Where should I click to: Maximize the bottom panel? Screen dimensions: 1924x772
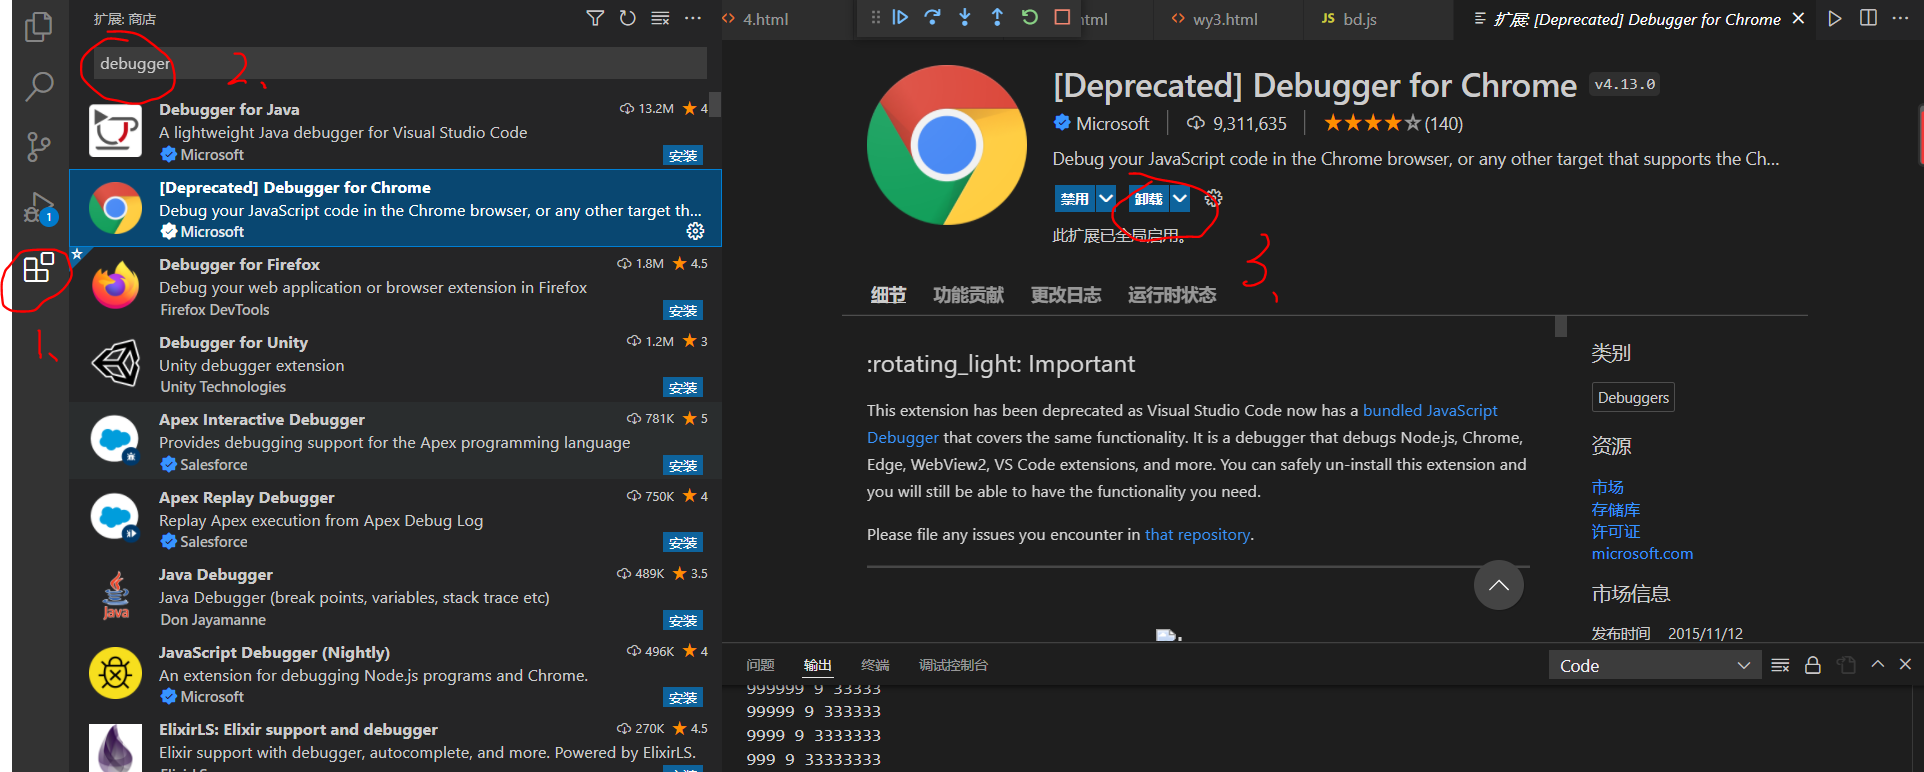tap(1878, 664)
